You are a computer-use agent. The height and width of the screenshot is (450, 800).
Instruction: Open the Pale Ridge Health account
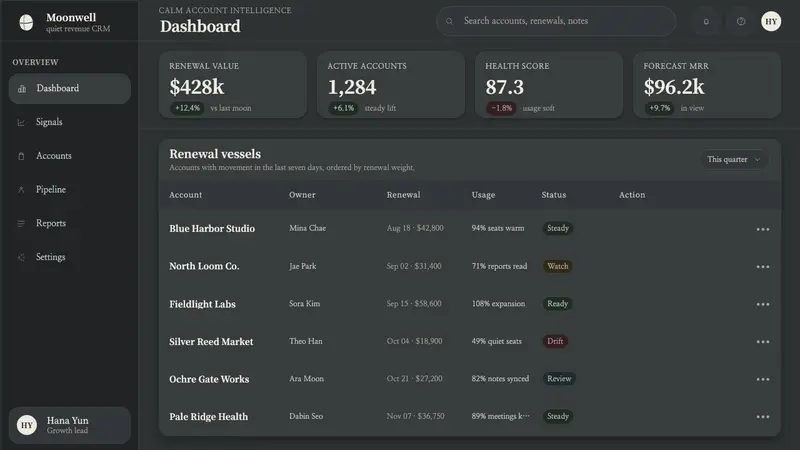[209, 417]
